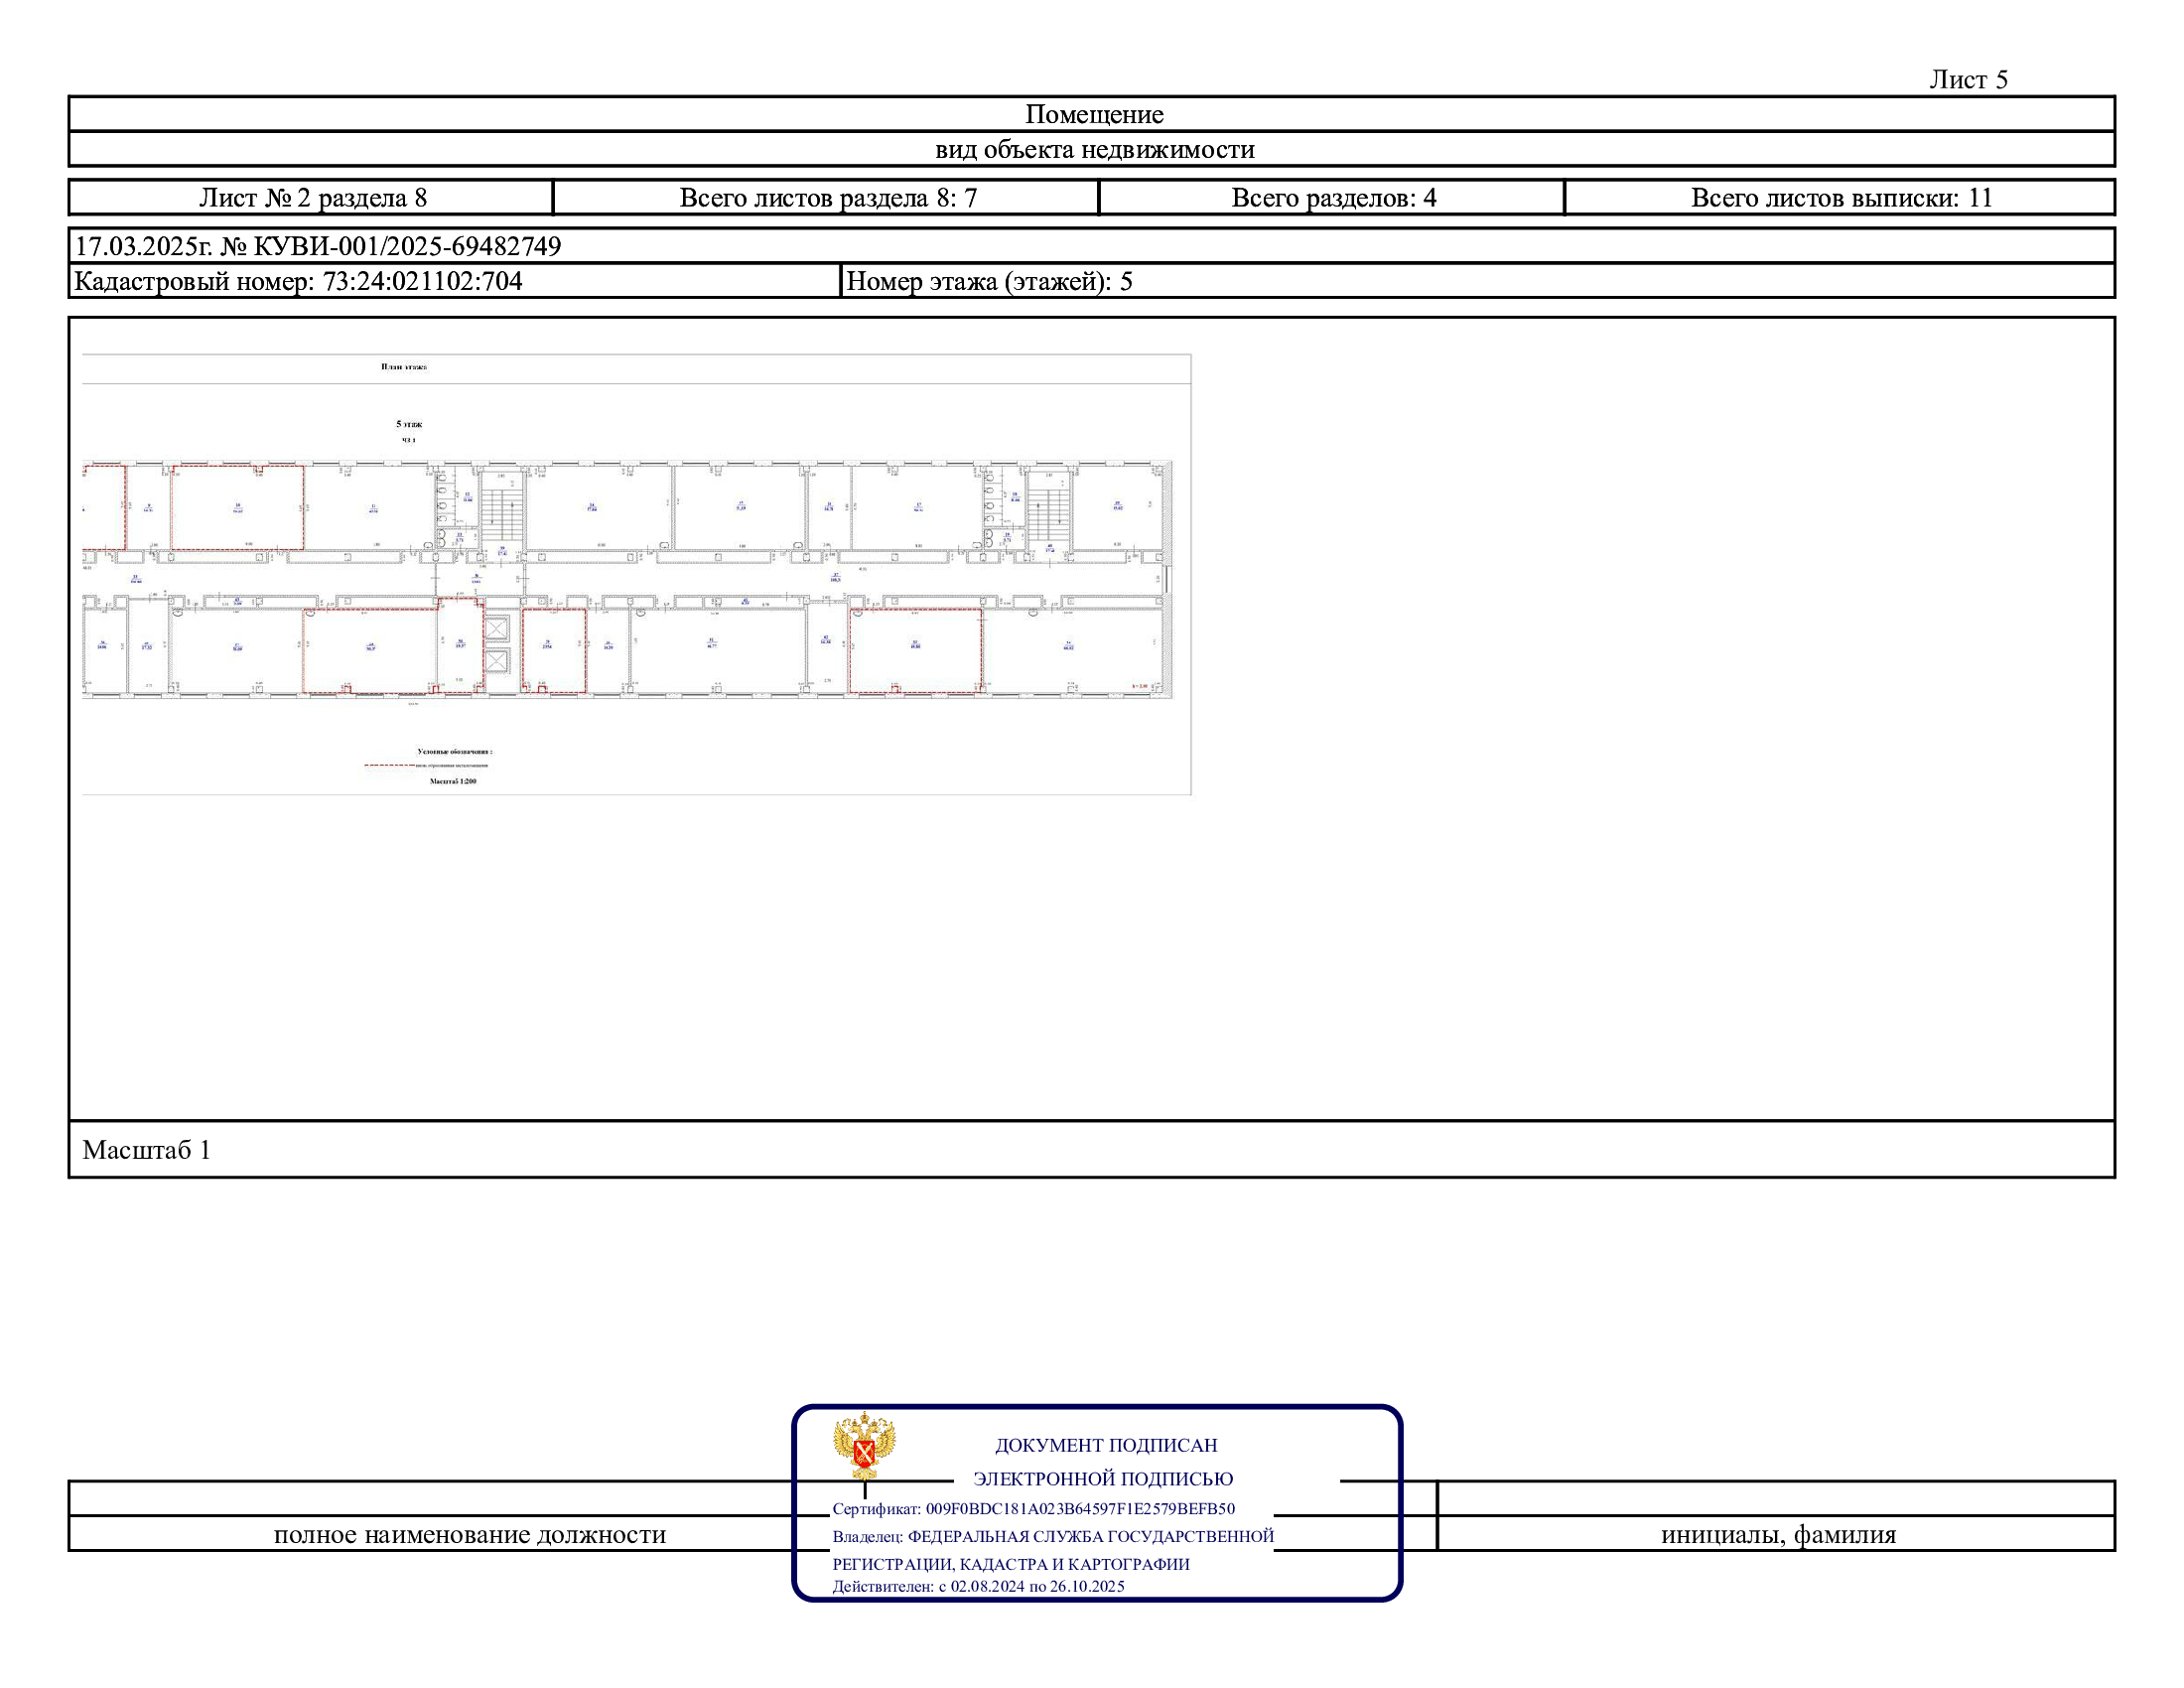This screenshot has height=1688, width=2184.
Task: Click the 'Владелец' owner line in stamp
Action: (1053, 1536)
